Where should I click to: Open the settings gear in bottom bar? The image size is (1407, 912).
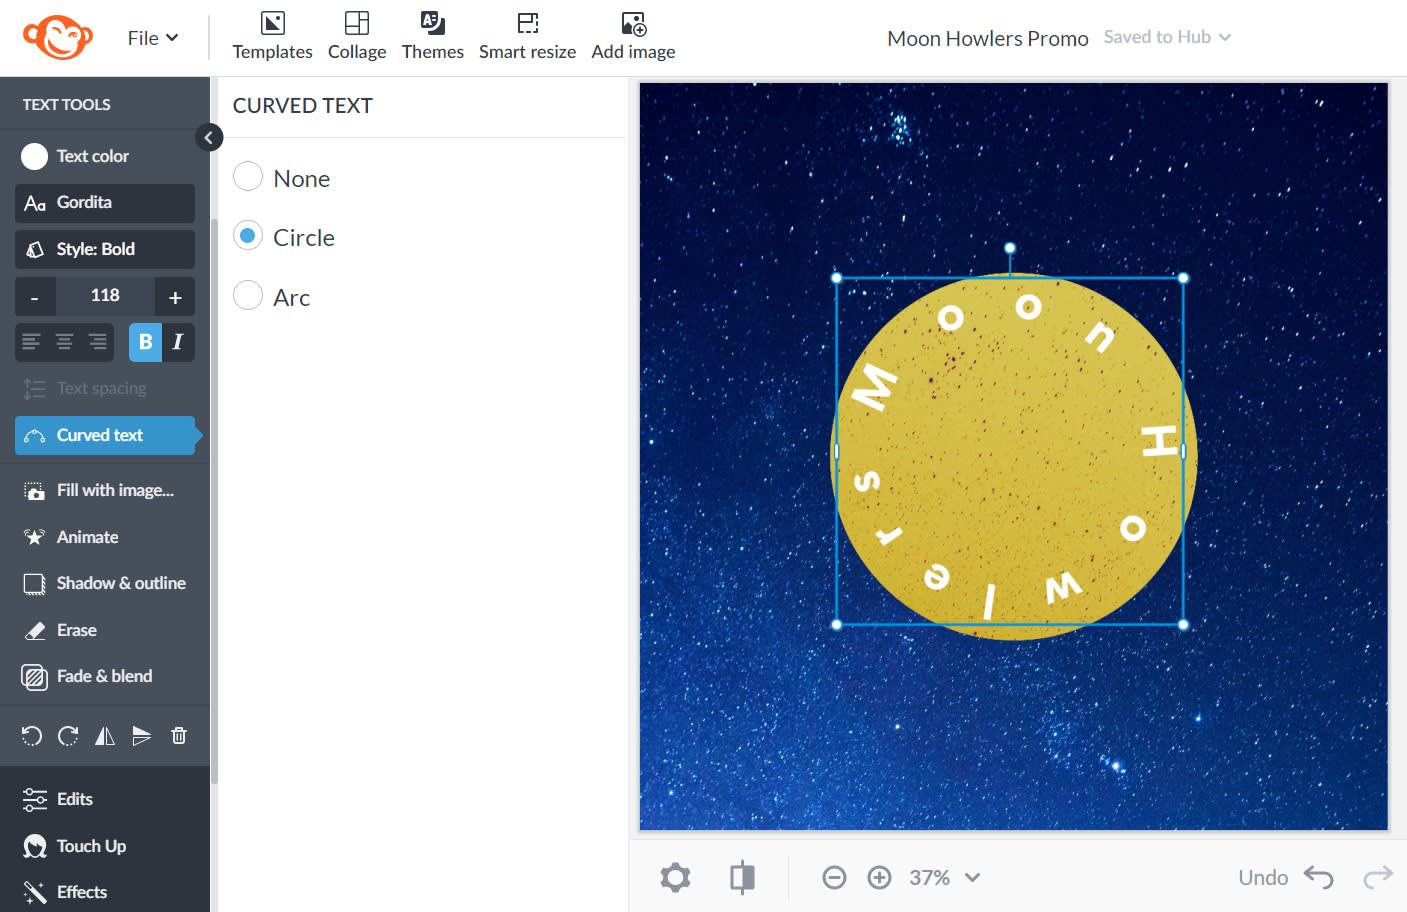(675, 878)
